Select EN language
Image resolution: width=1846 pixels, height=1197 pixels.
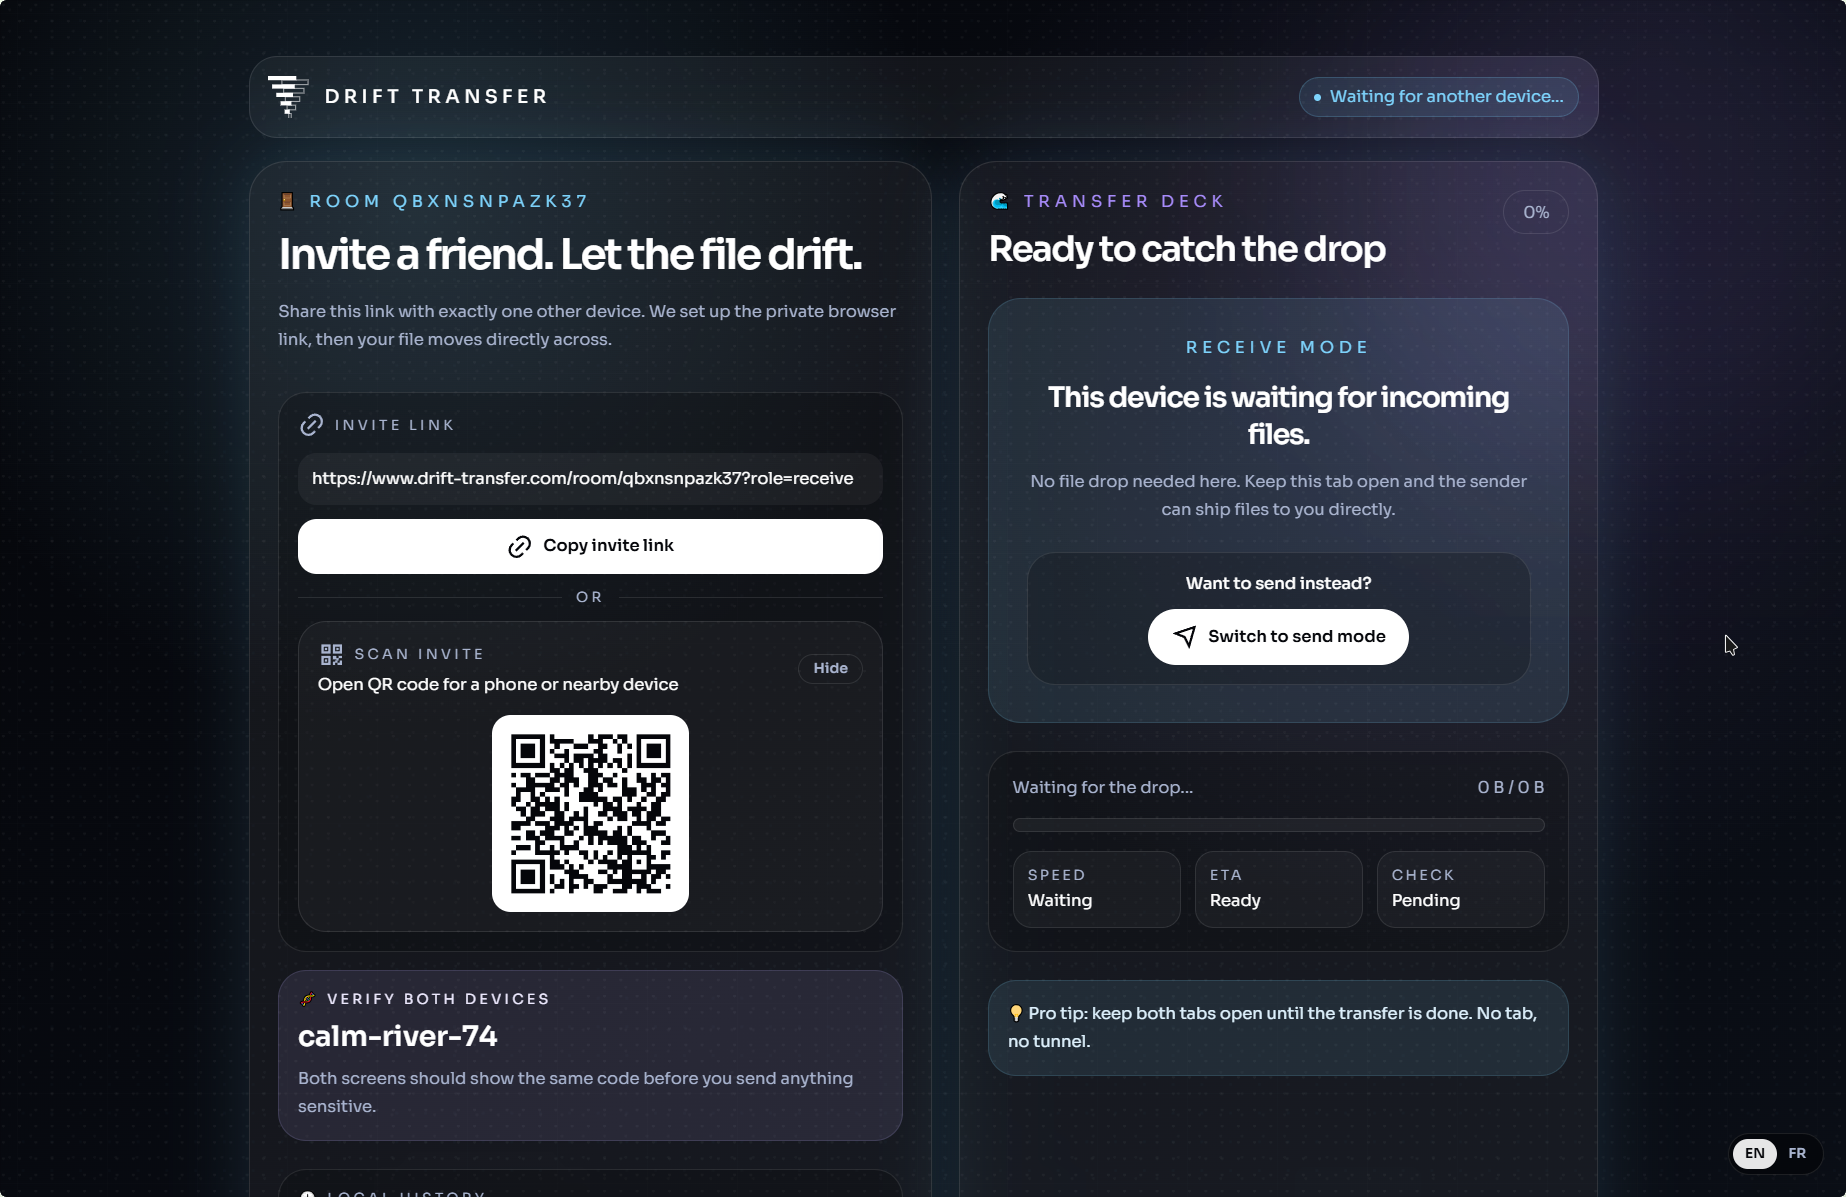tap(1755, 1153)
